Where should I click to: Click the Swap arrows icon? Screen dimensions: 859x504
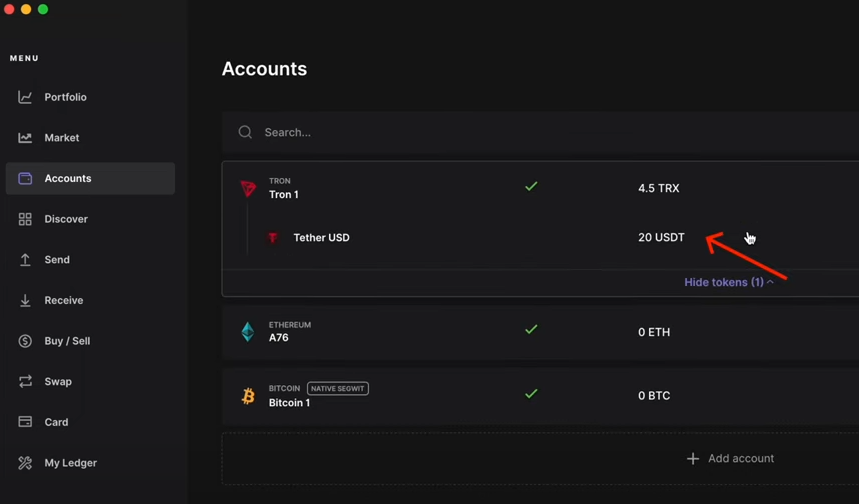25,382
